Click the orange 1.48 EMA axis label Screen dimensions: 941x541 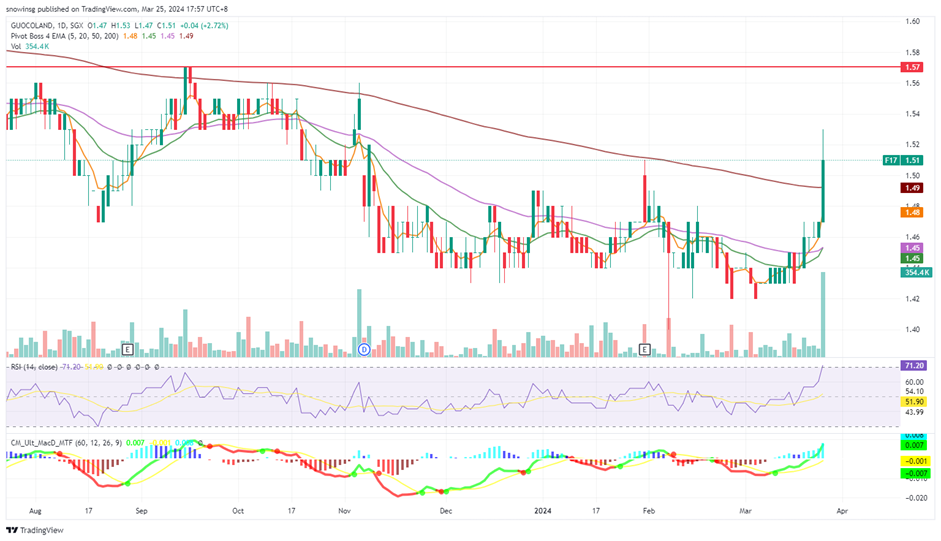pos(912,212)
